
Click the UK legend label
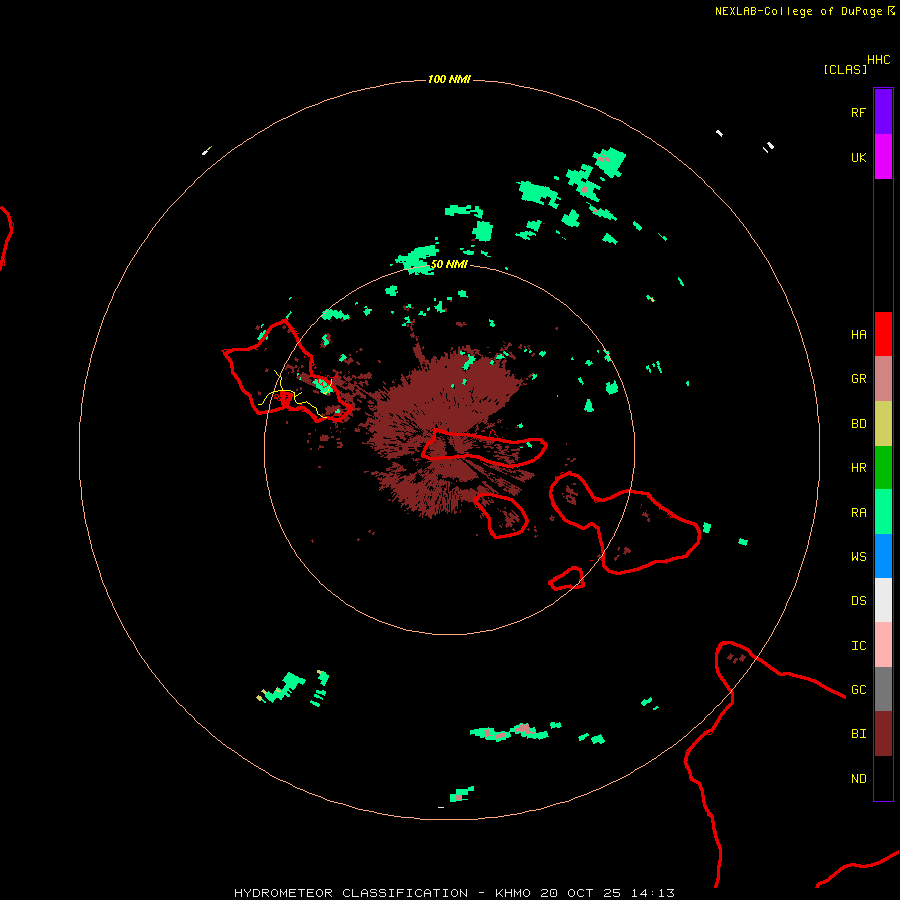(858, 158)
